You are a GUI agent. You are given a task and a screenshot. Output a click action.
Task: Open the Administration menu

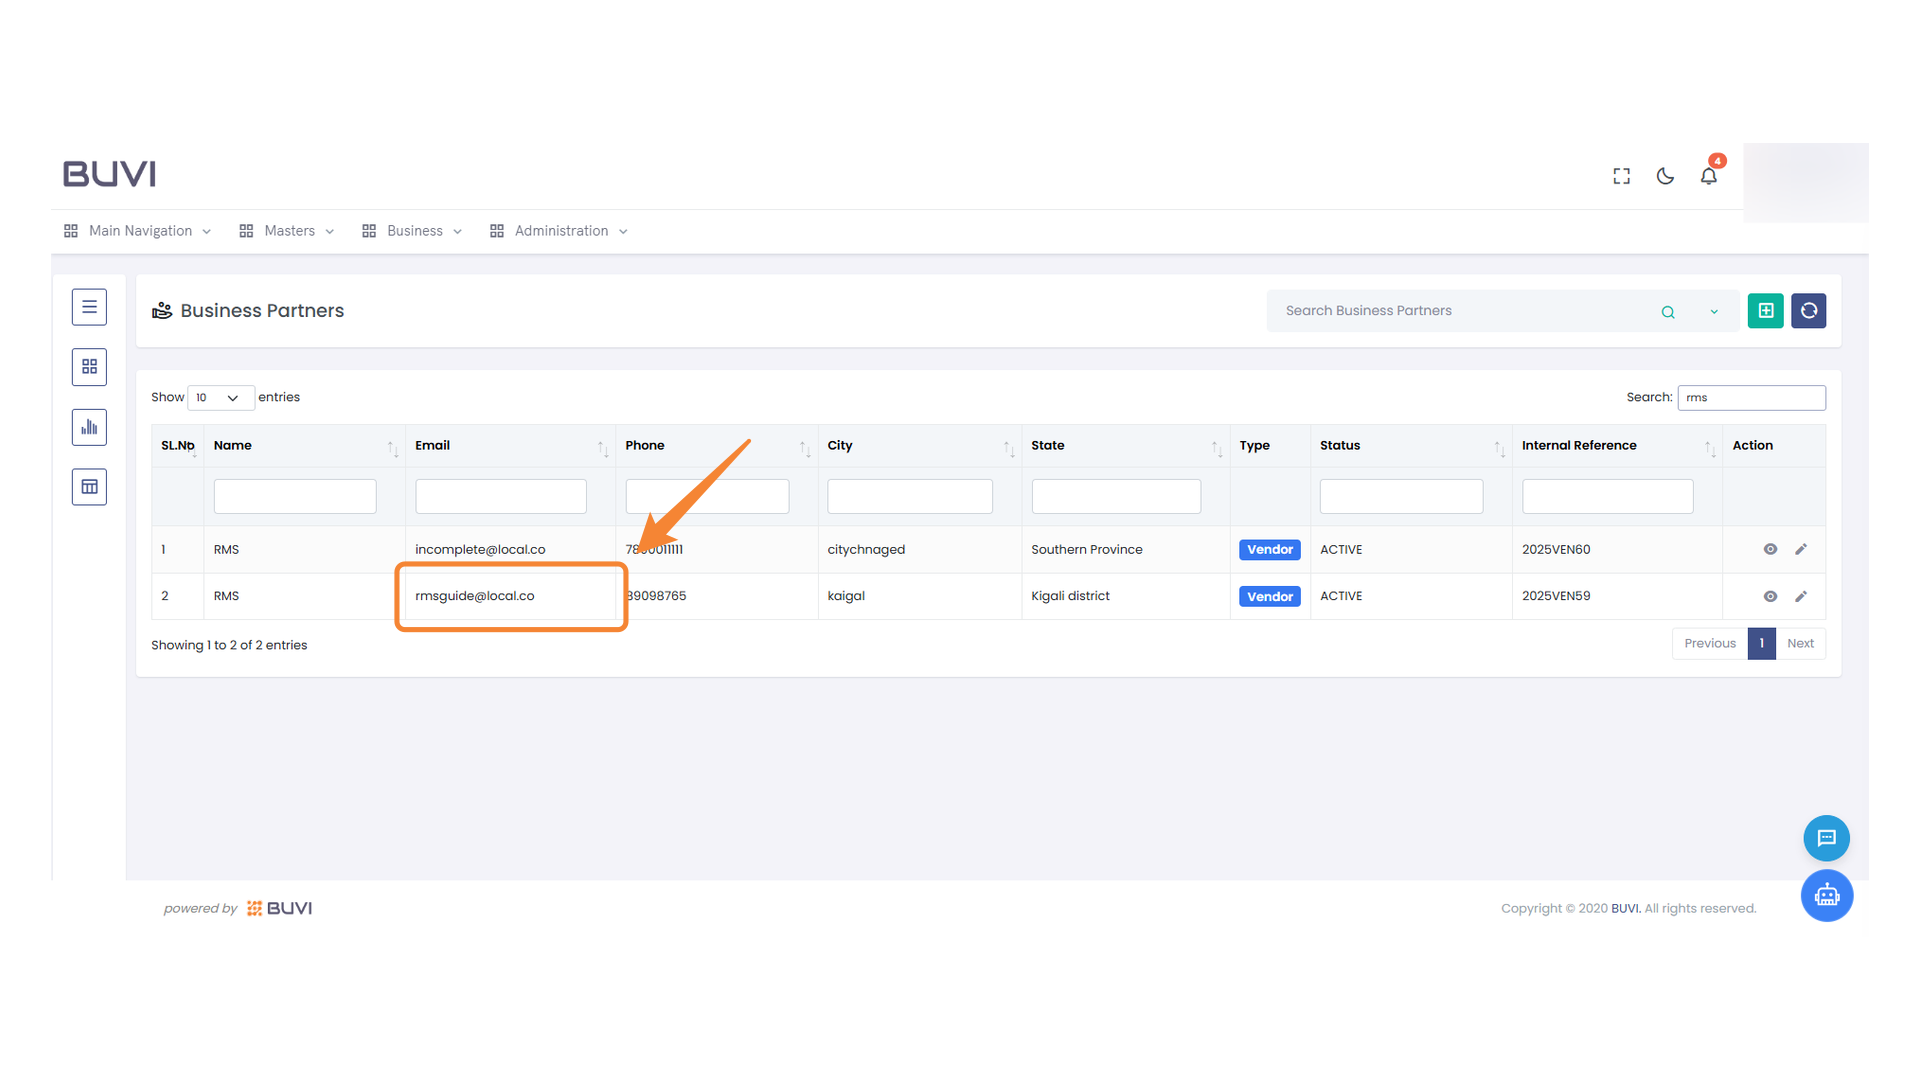point(560,231)
